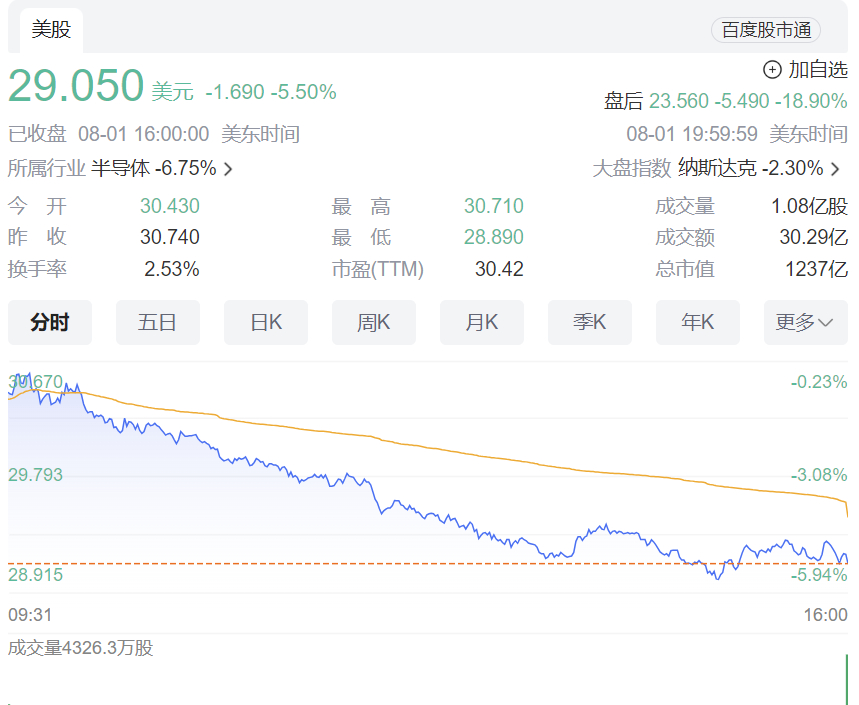Show the 月K chart
Screen dimensions: 859x705
click(x=482, y=322)
